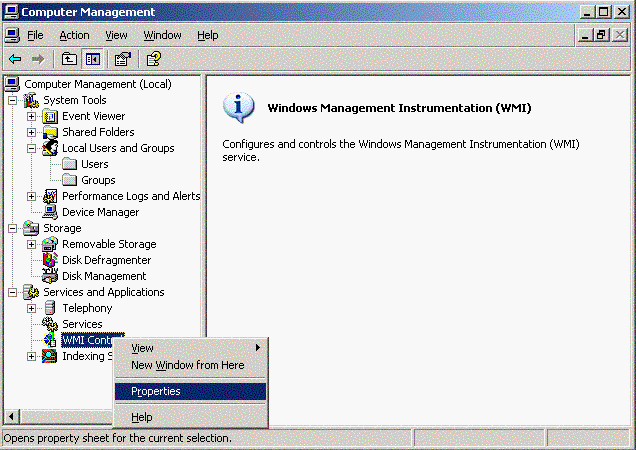Screen dimensions: 636x450
Task: Select the Services node in the tree
Action: click(x=82, y=324)
